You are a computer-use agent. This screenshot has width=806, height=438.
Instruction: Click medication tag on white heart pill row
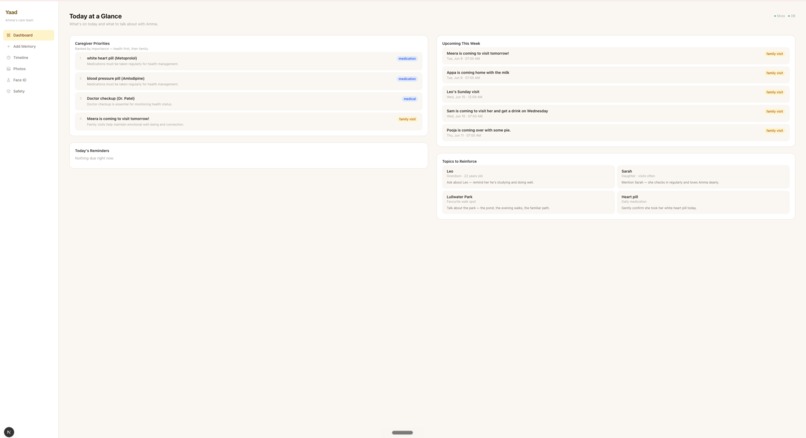(x=407, y=59)
